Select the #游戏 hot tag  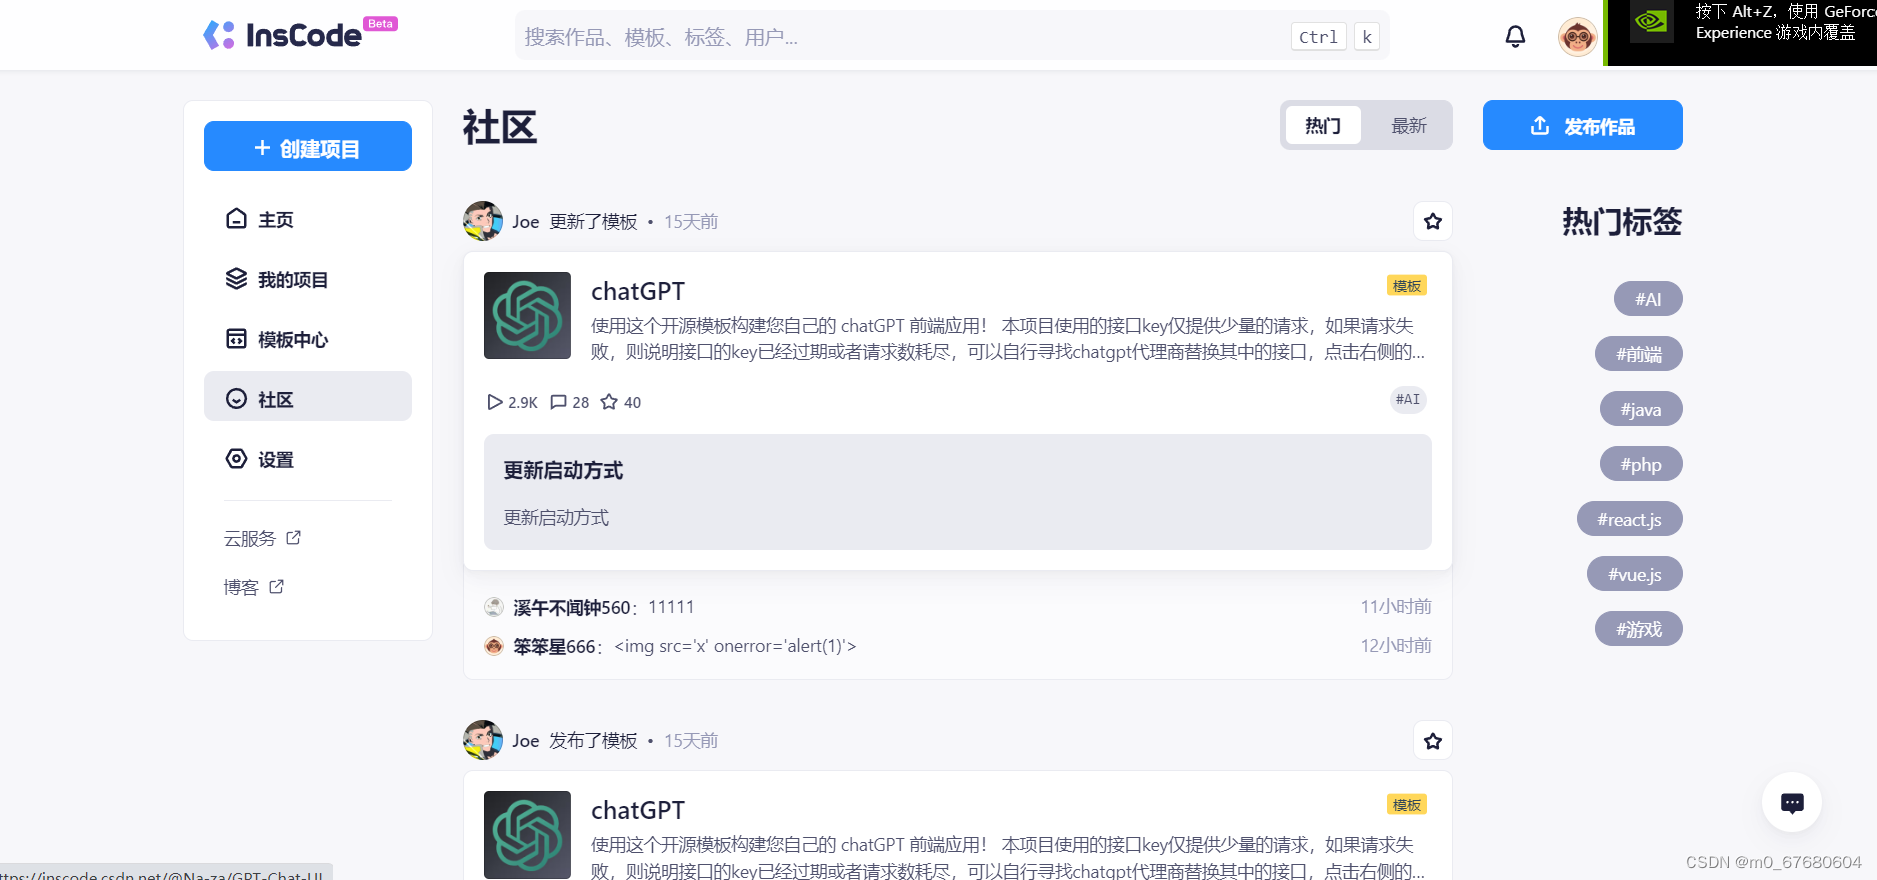pos(1639,629)
